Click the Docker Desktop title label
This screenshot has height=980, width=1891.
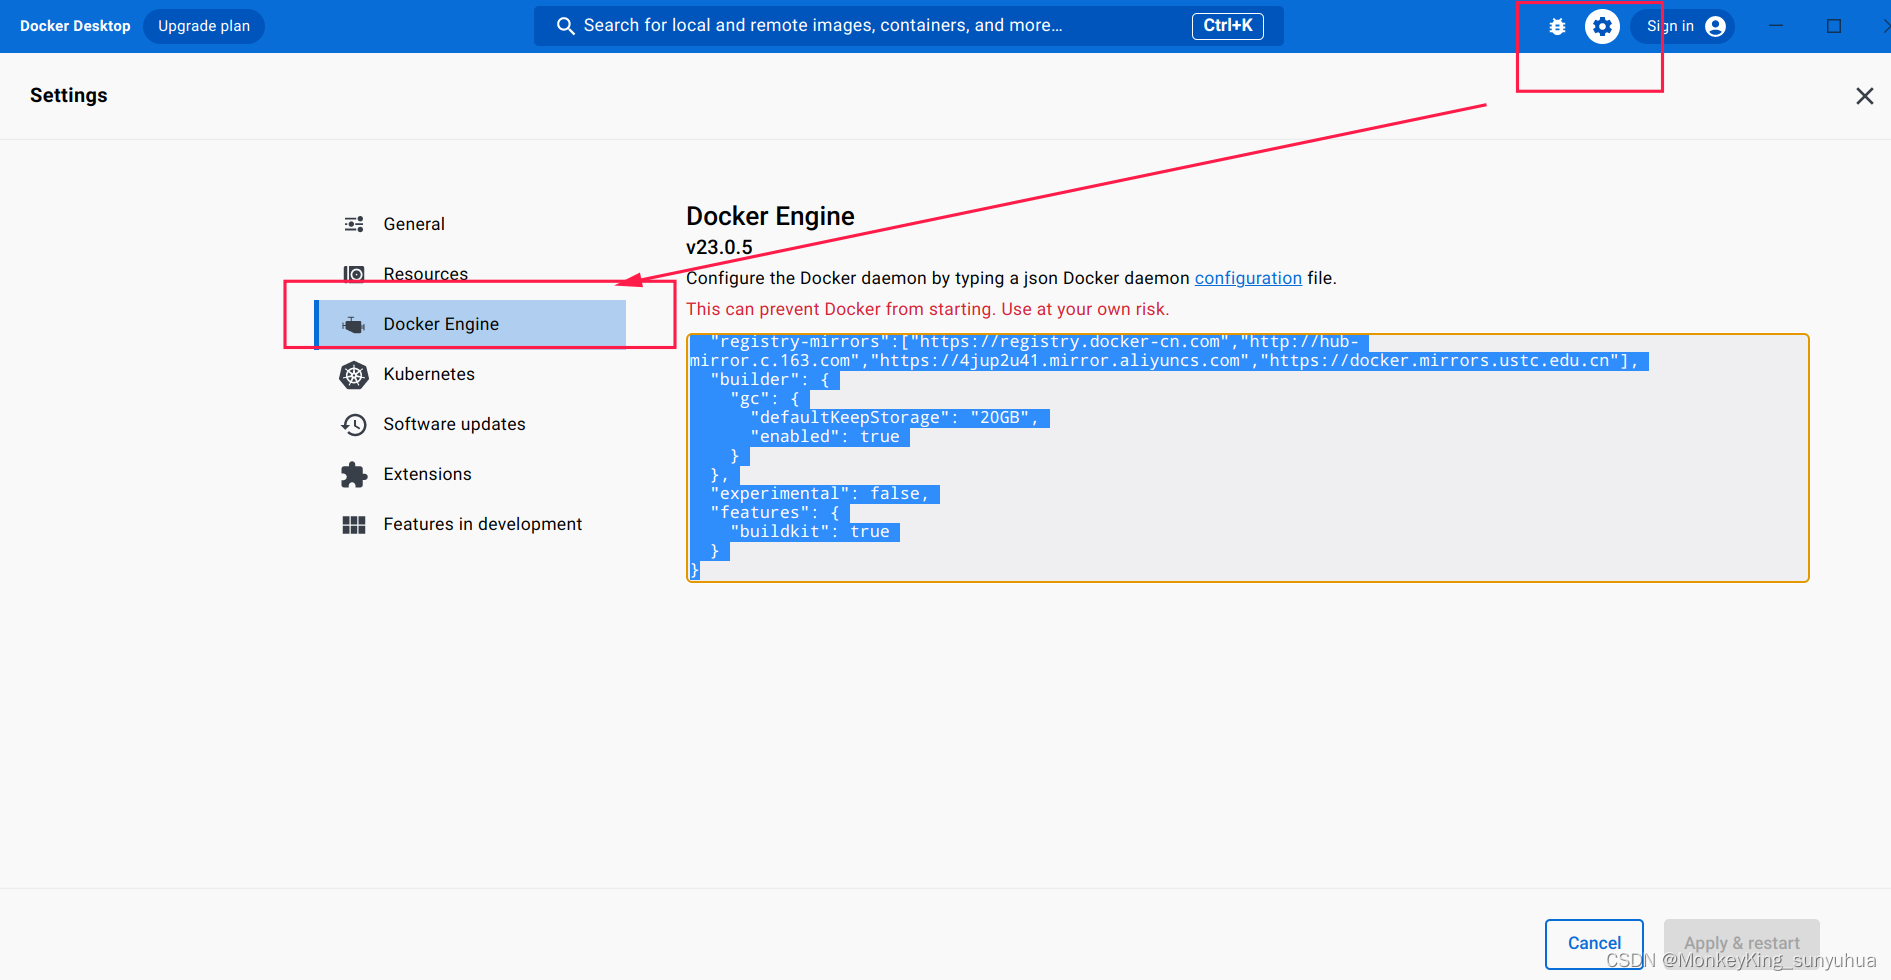(x=75, y=26)
